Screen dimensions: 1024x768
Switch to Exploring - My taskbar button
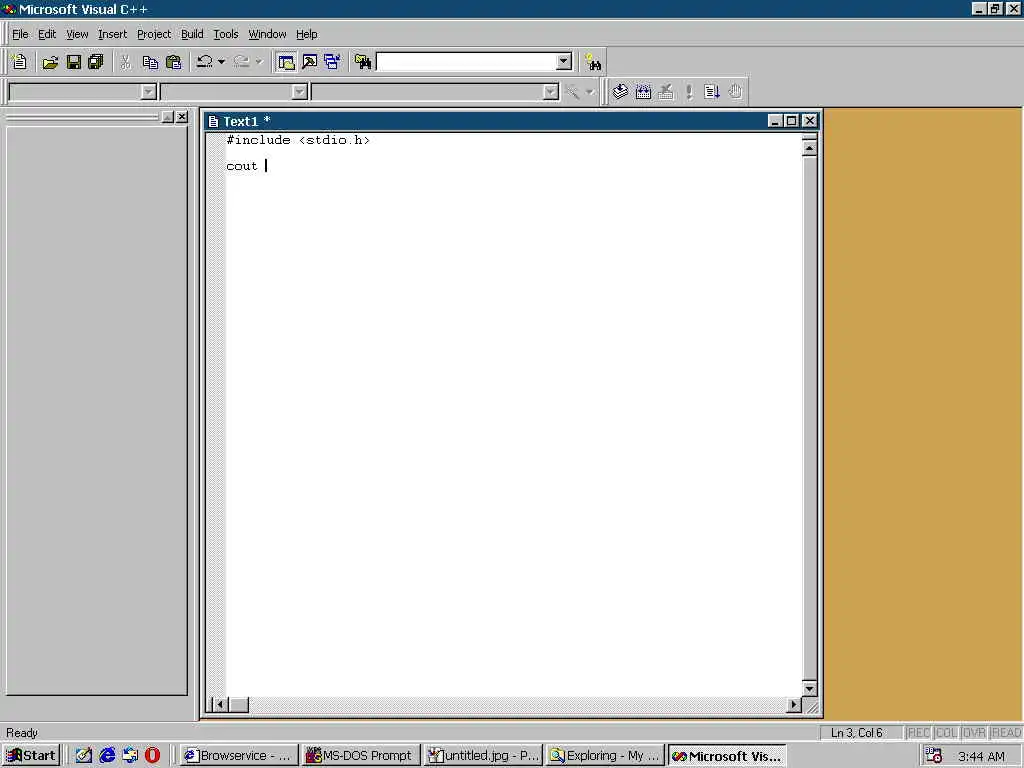pyautogui.click(x=605, y=756)
